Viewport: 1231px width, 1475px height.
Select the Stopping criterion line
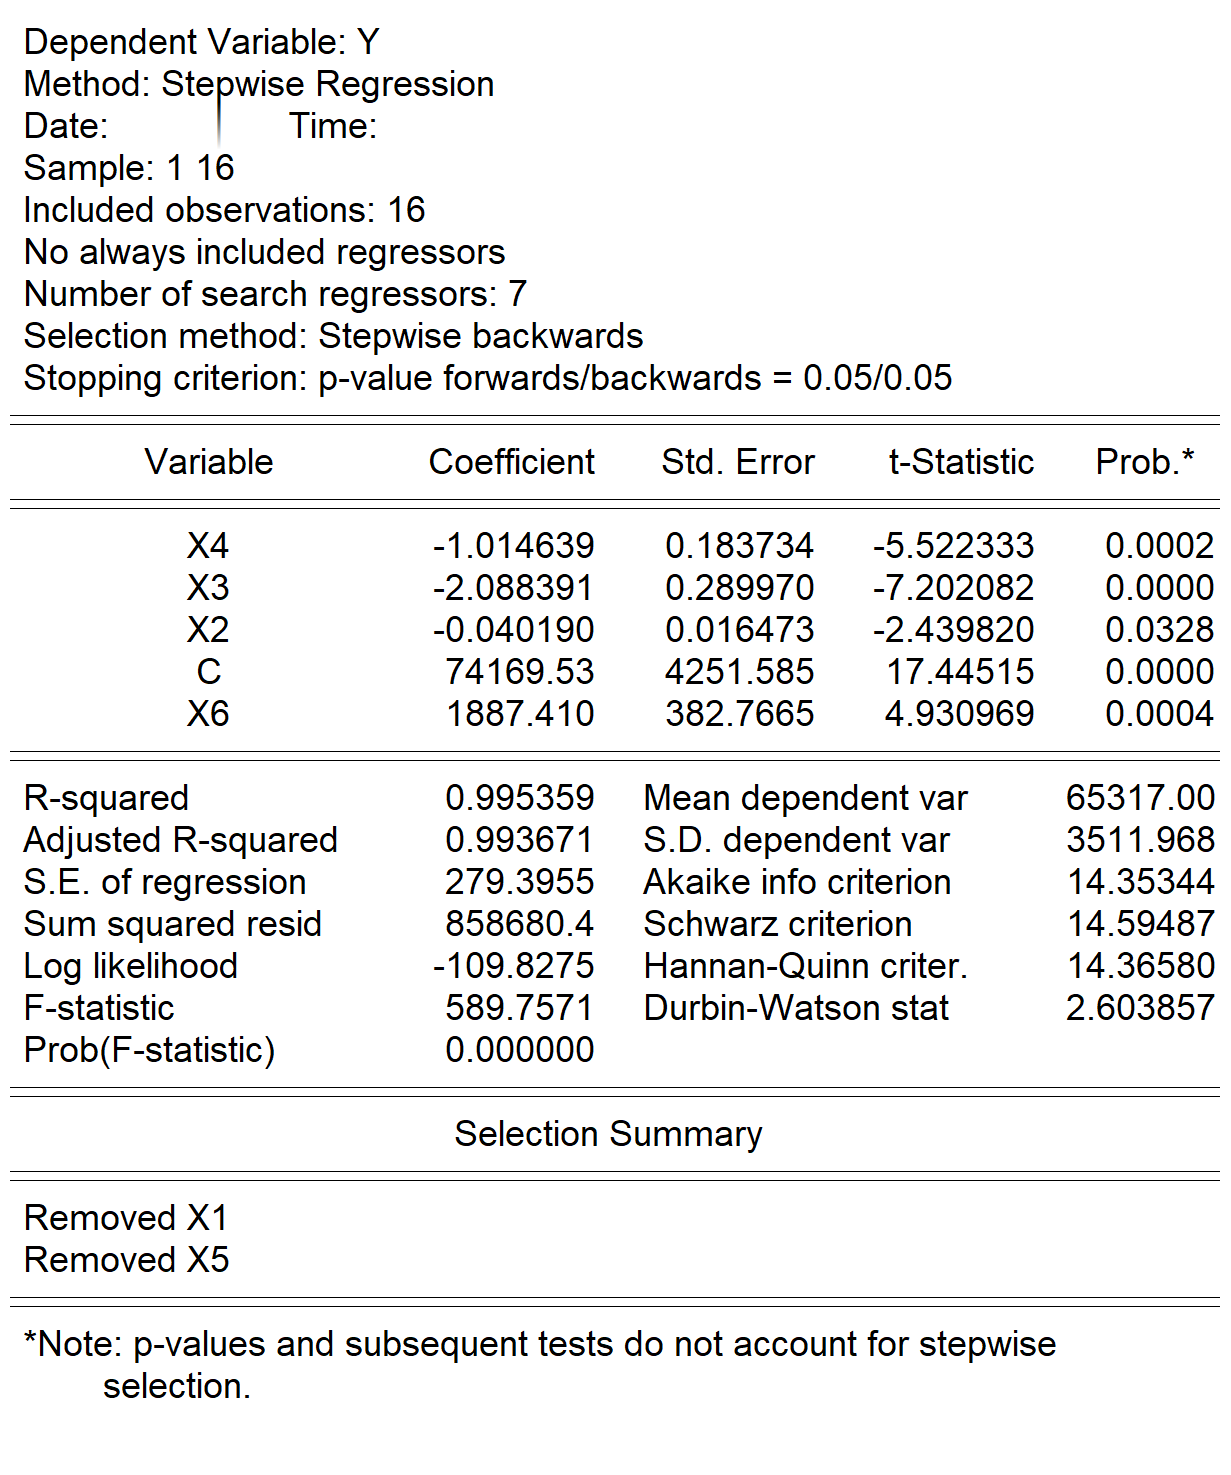tap(488, 378)
